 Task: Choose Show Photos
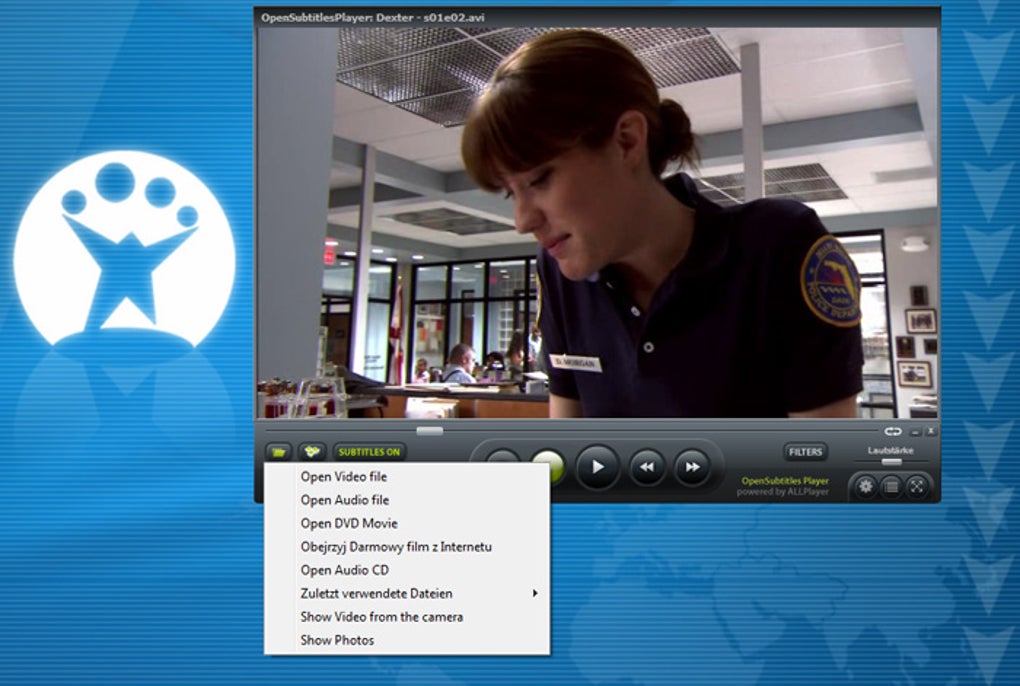(407, 640)
